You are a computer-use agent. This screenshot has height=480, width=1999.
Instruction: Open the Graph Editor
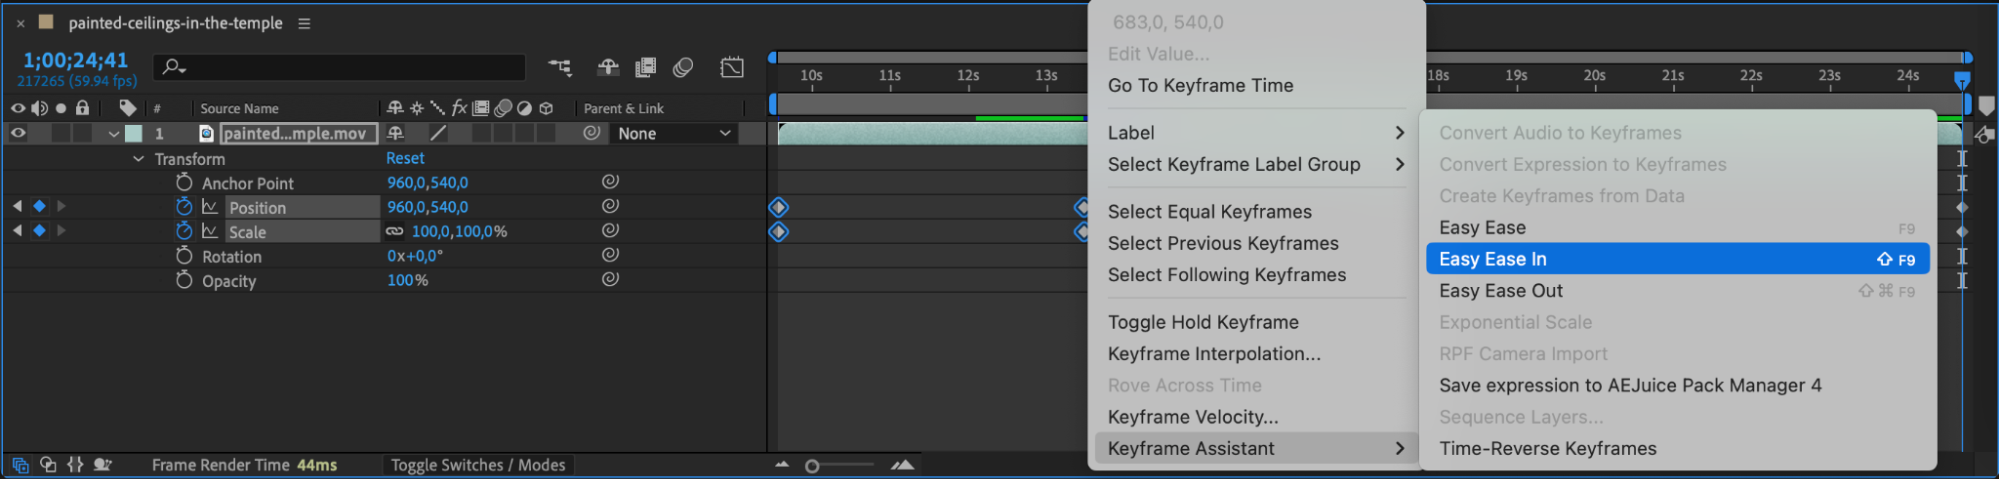(732, 67)
